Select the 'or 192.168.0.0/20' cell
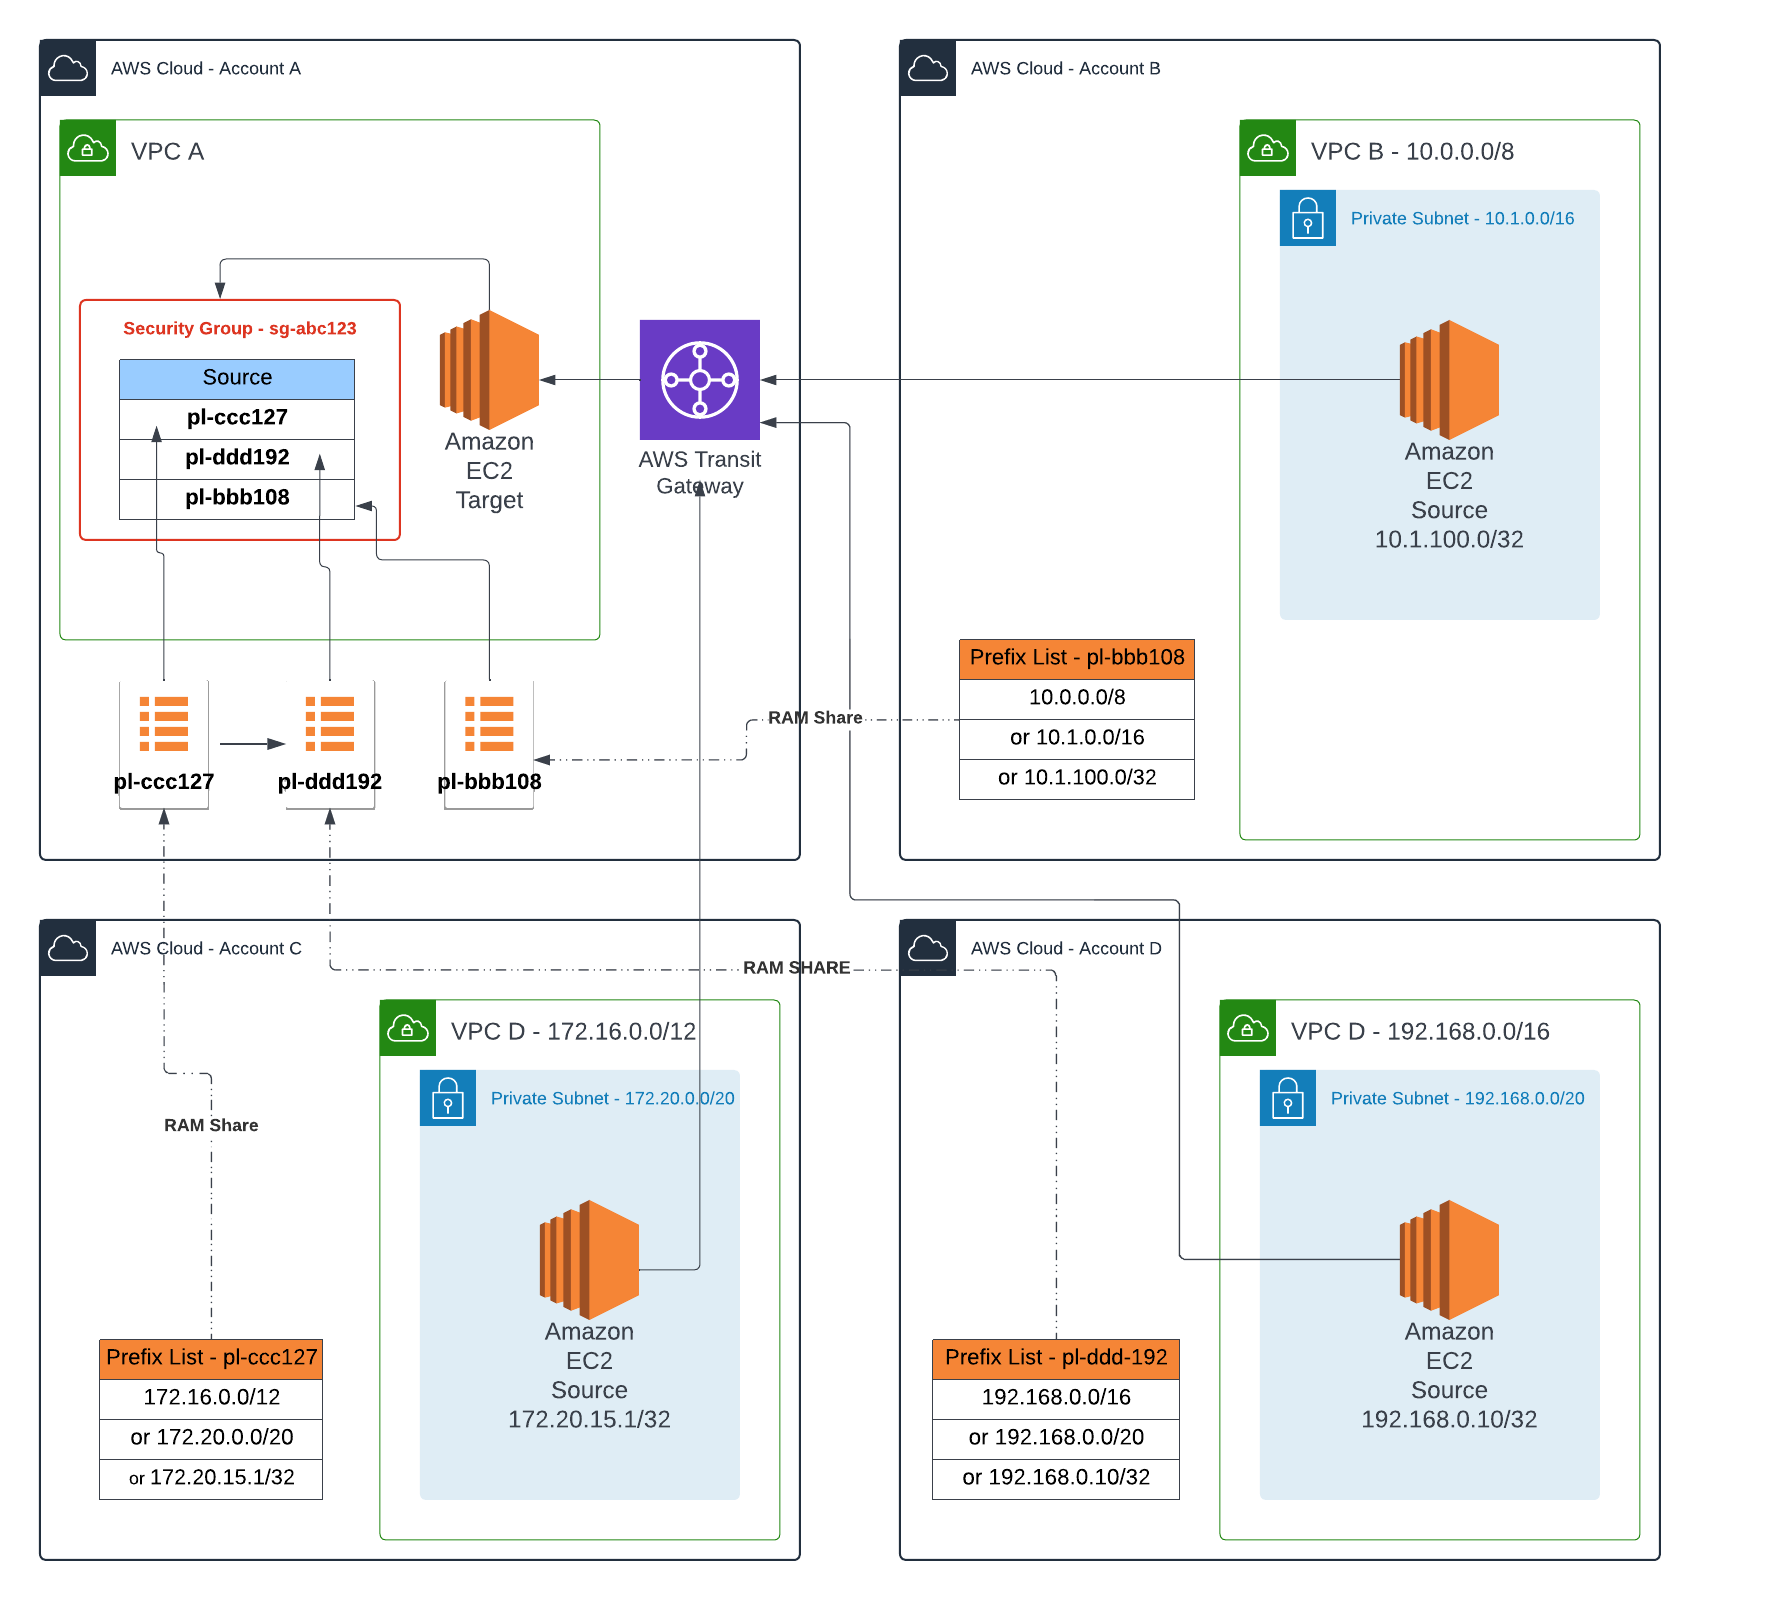Viewport: 1772px width, 1600px height. coord(1056,1439)
